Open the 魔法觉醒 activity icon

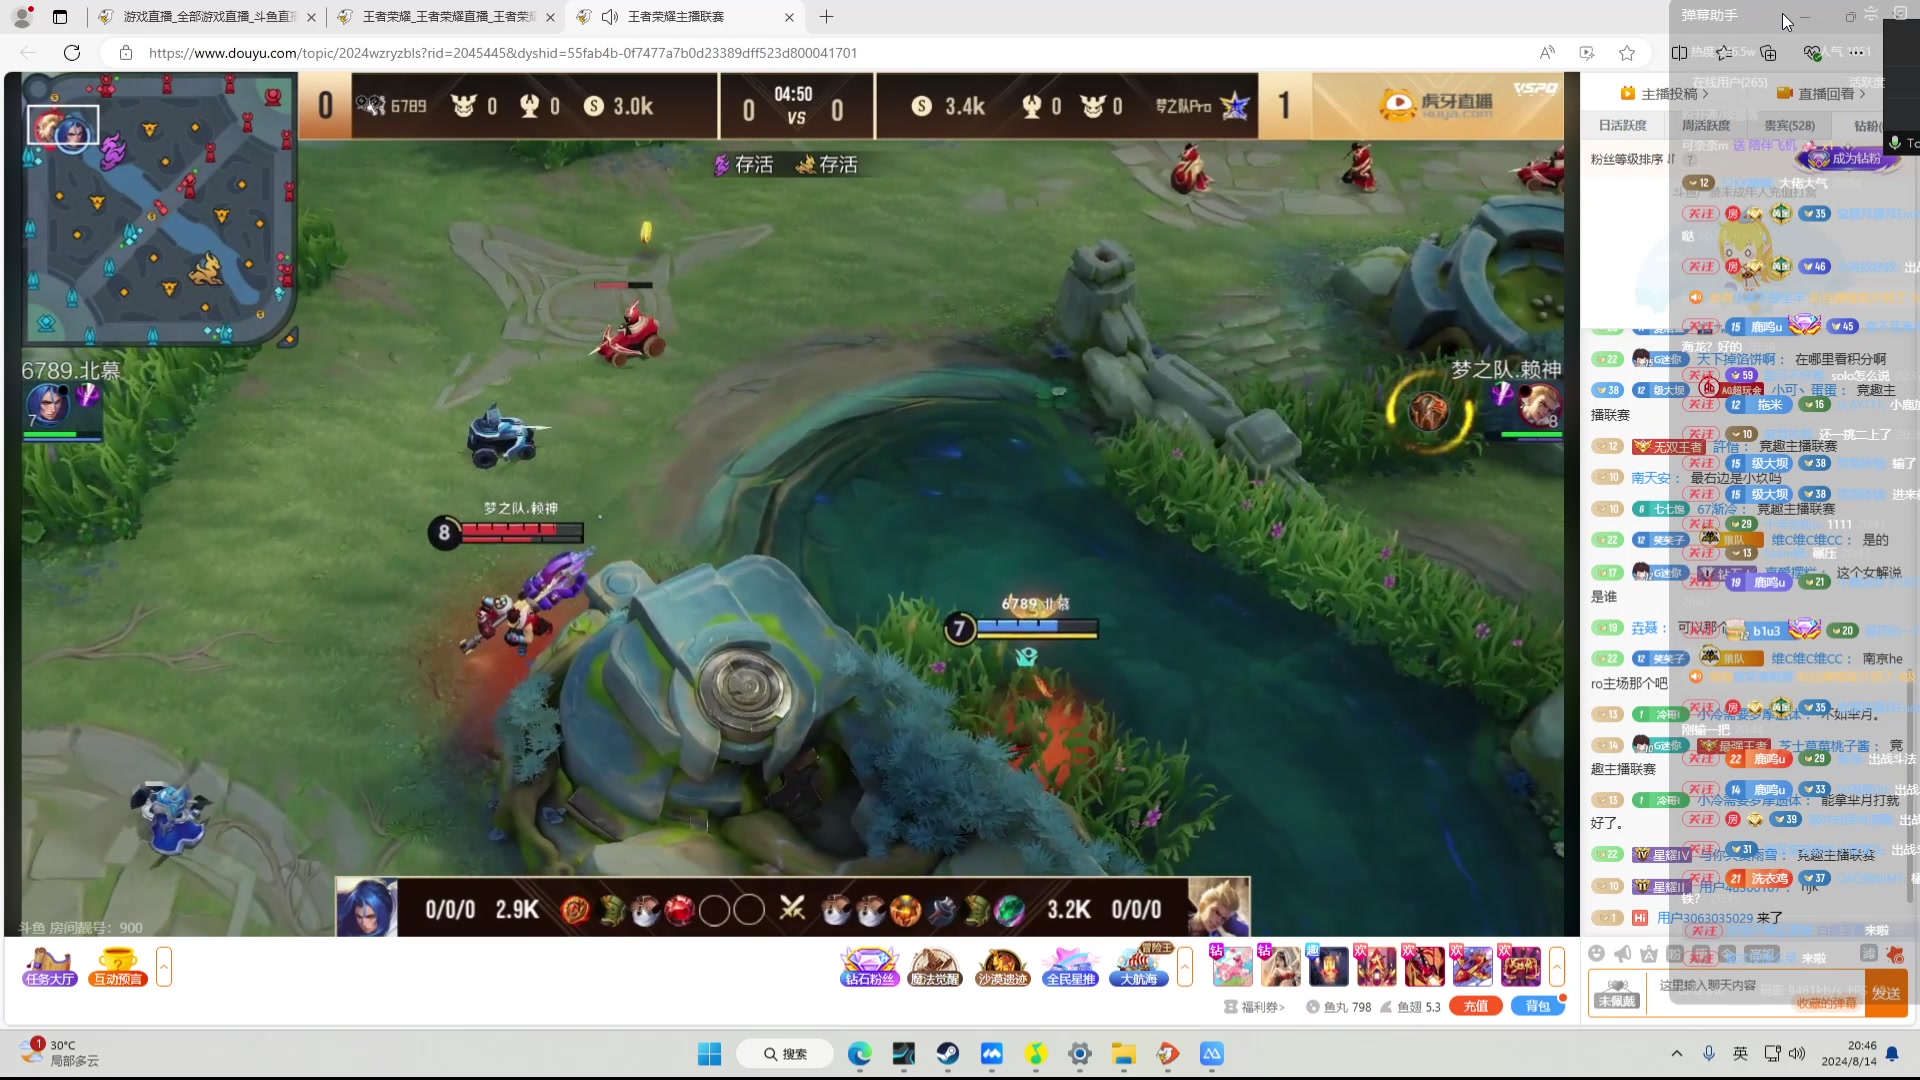point(935,966)
